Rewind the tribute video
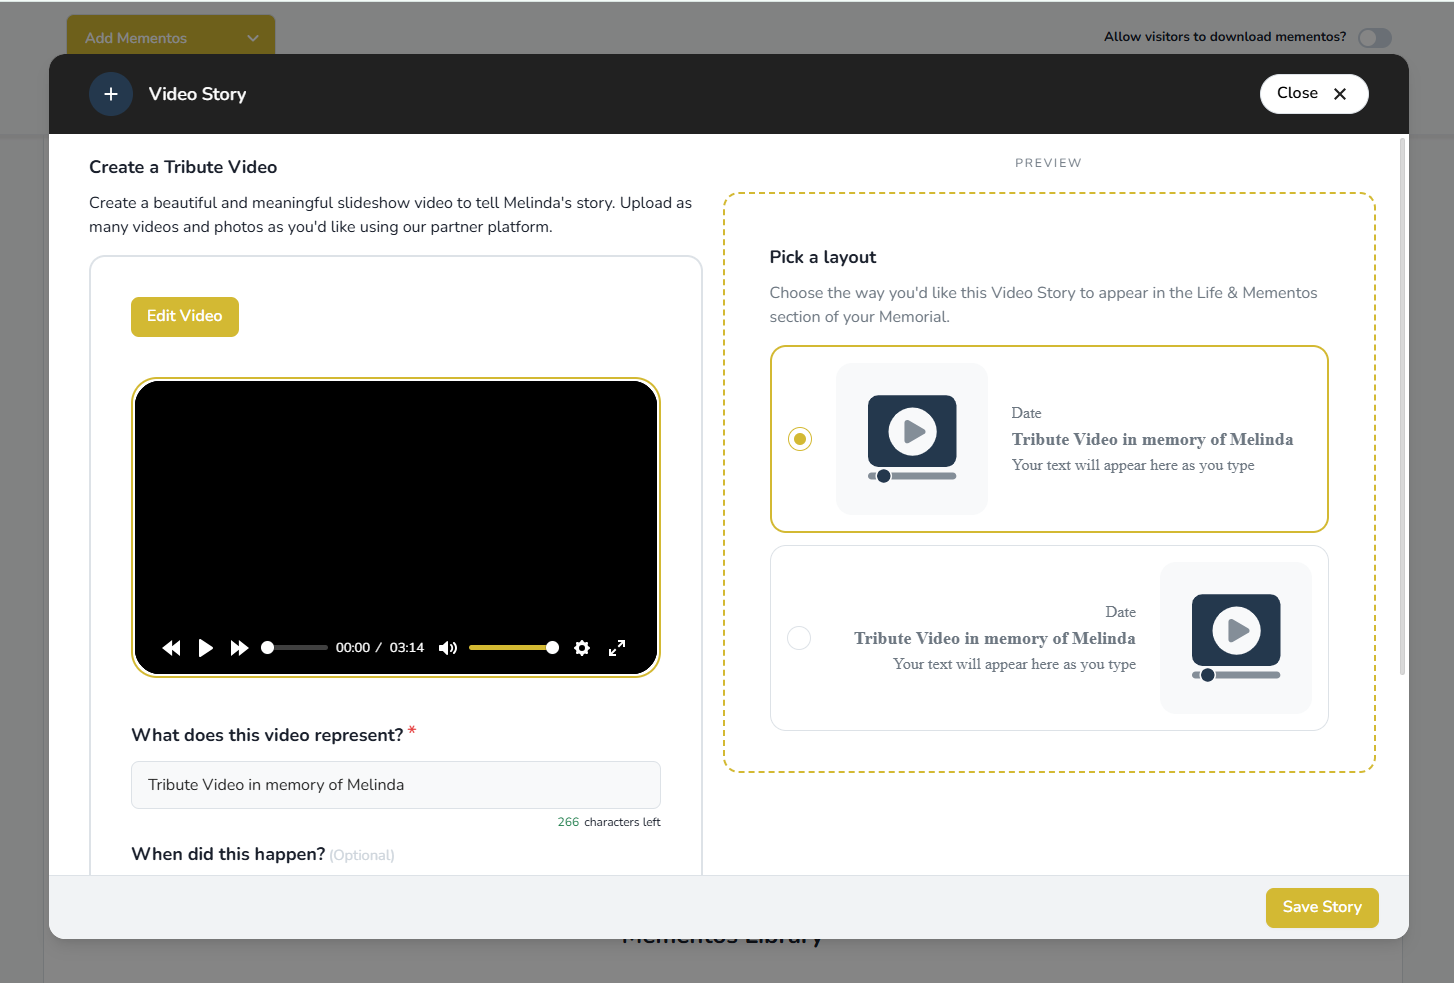Image resolution: width=1454 pixels, height=983 pixels. pos(172,648)
